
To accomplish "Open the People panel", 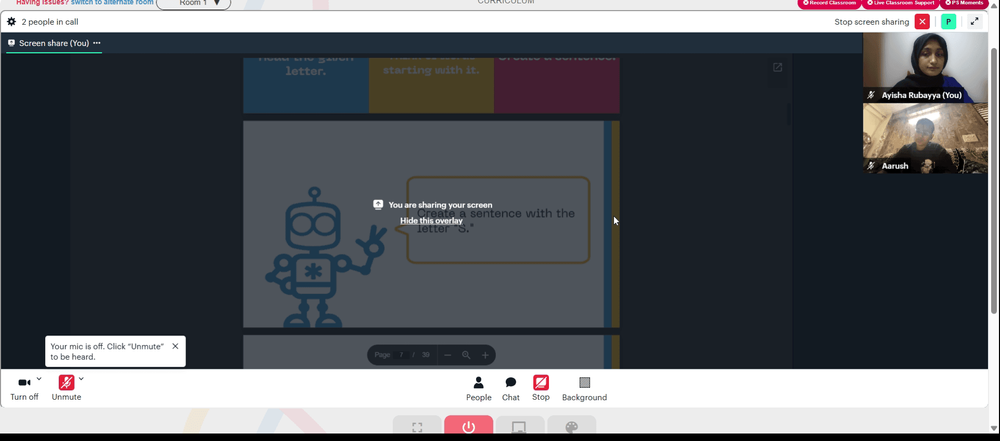I will (x=478, y=389).
